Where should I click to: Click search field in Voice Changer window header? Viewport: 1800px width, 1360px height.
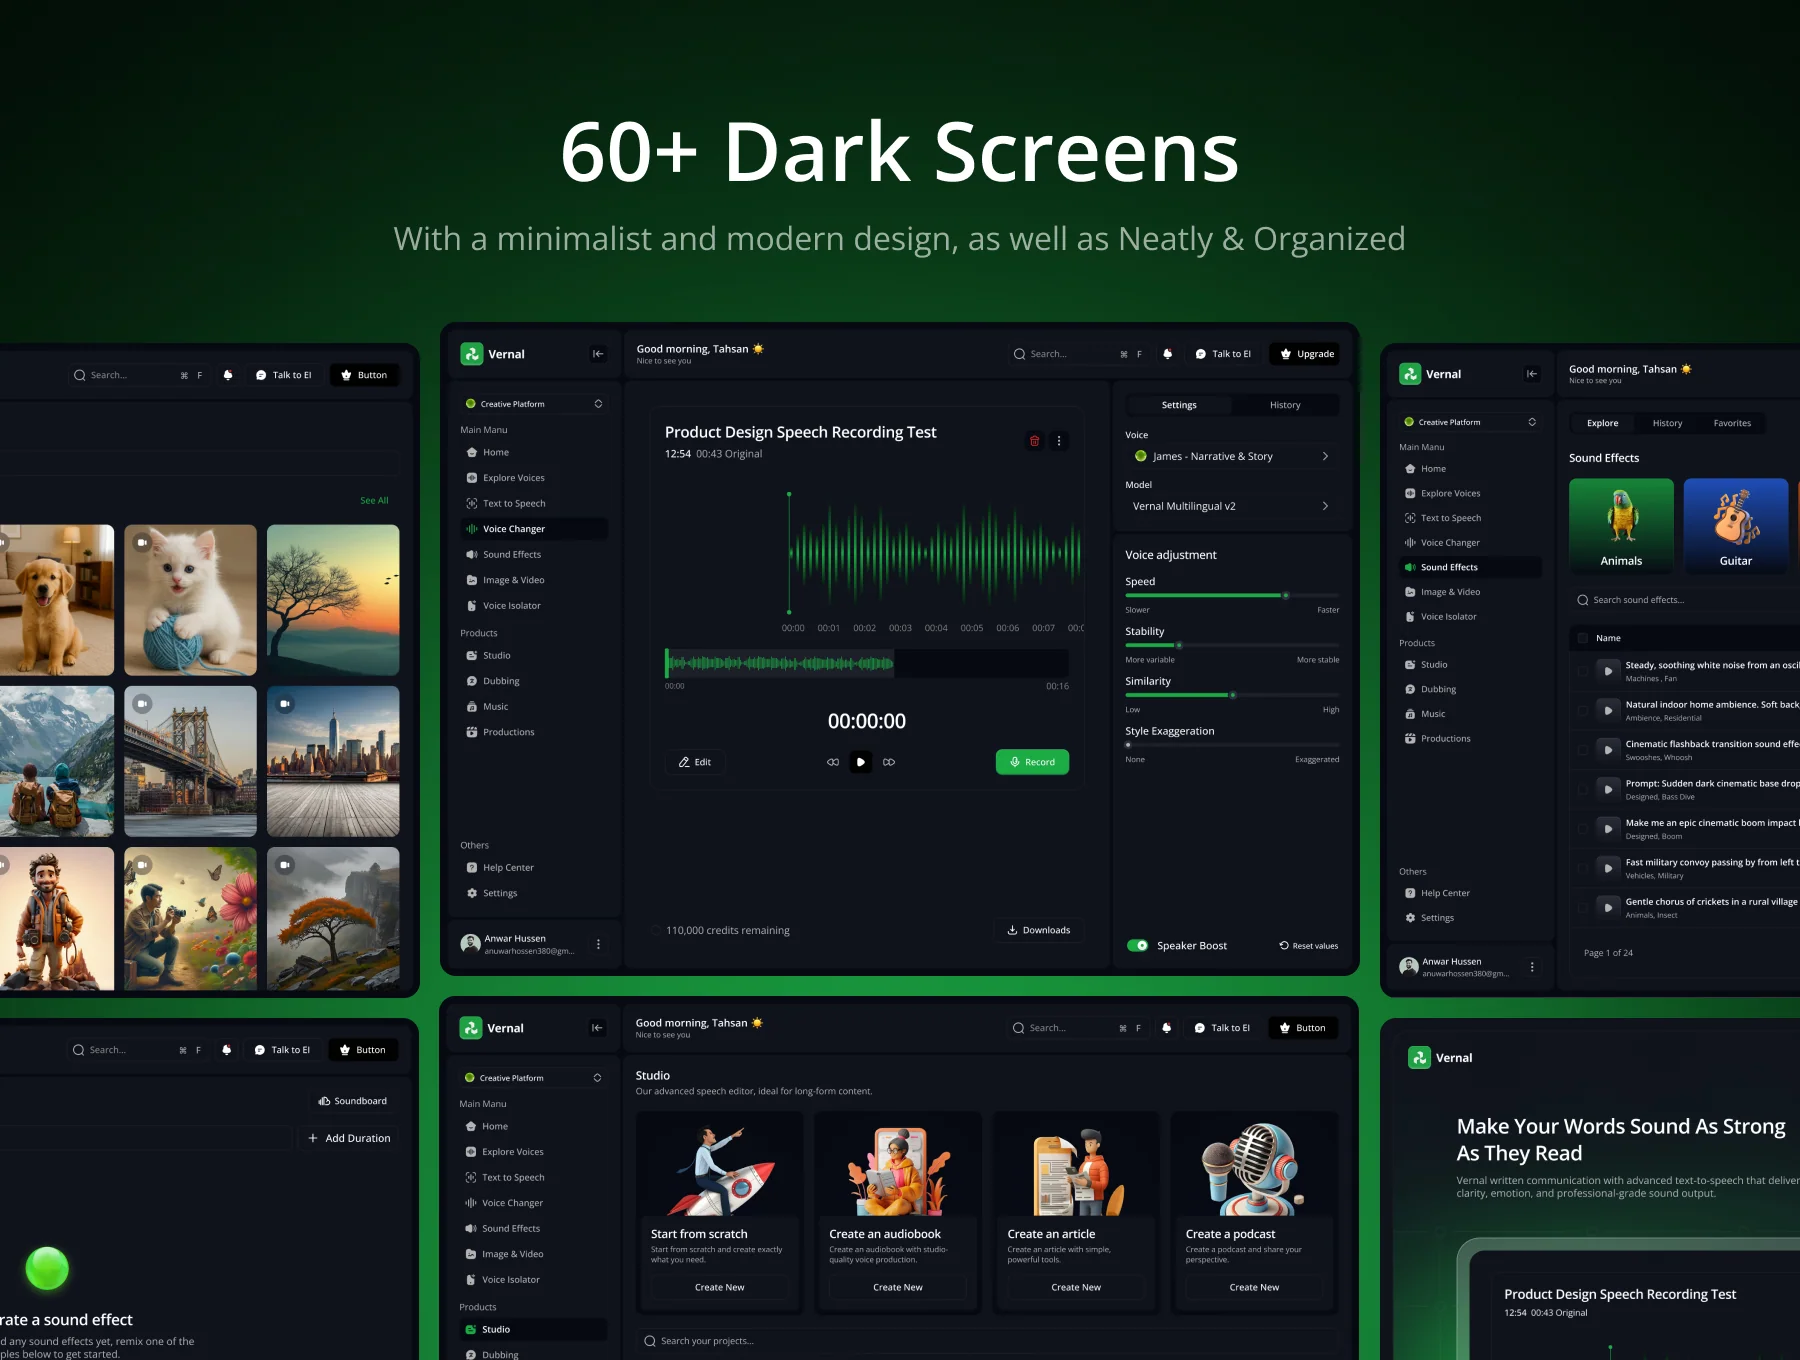point(1078,354)
